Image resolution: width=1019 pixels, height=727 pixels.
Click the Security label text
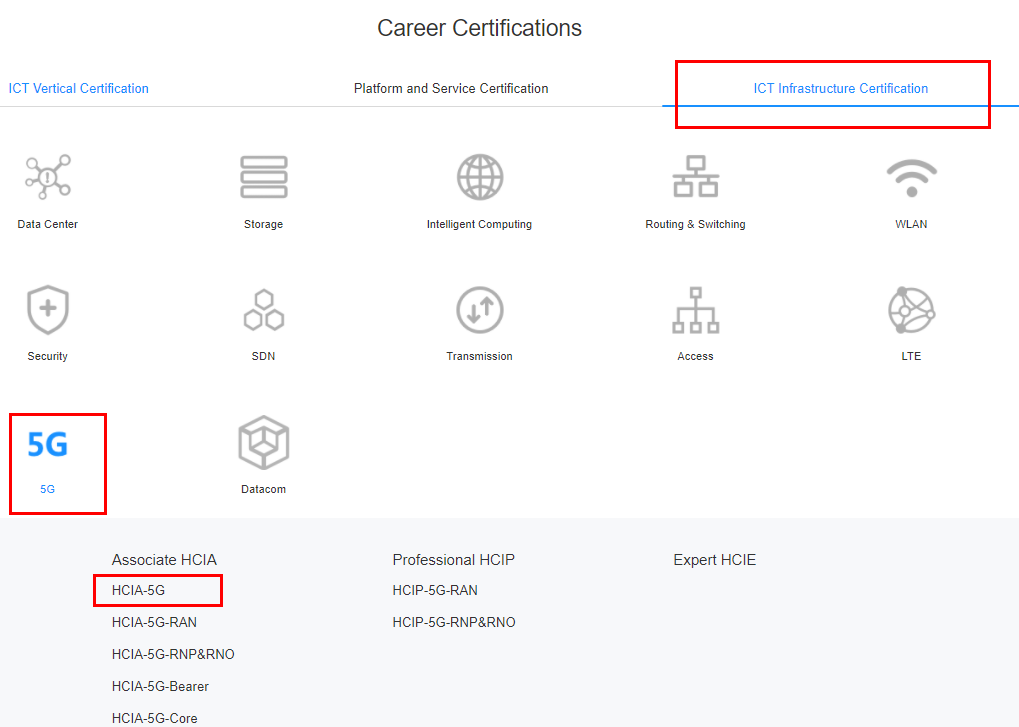click(x=47, y=356)
